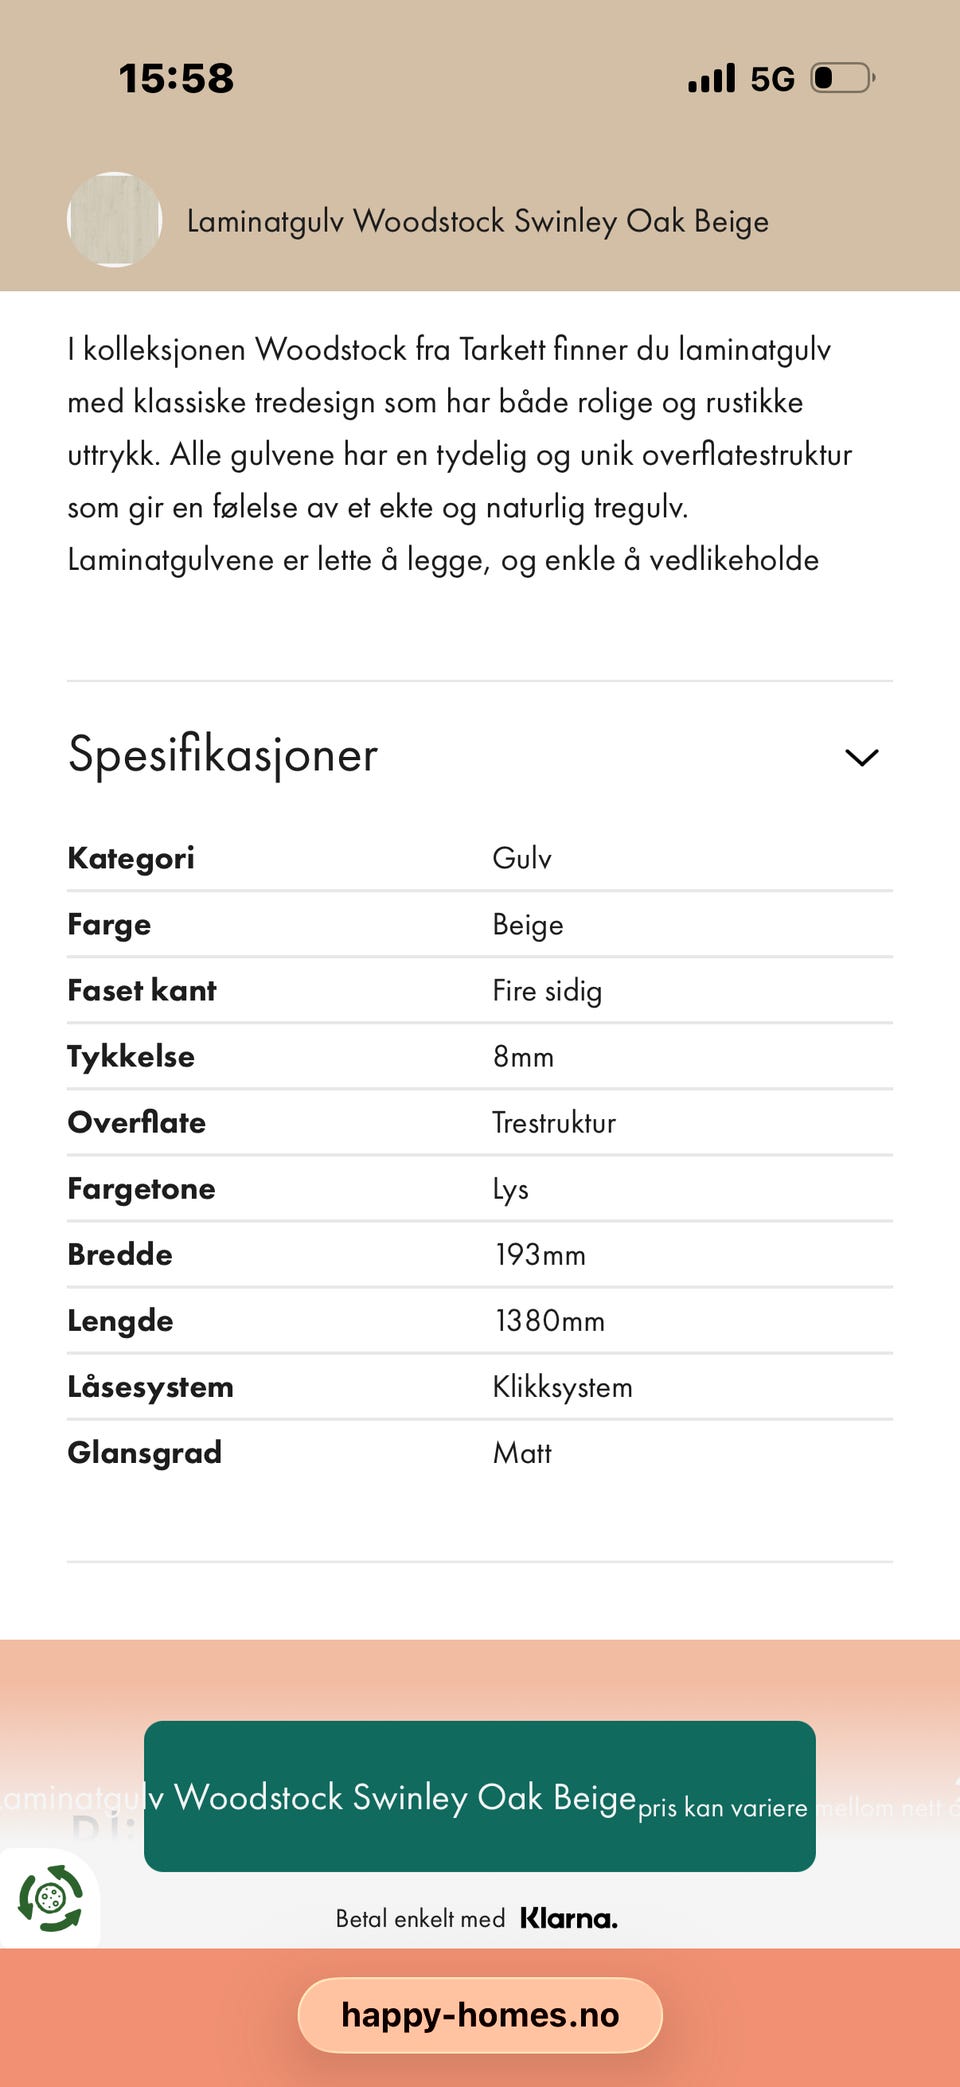Image resolution: width=960 pixels, height=2087 pixels.
Task: Tap the Tykkelse 8mm specification row
Action: coord(480,1056)
